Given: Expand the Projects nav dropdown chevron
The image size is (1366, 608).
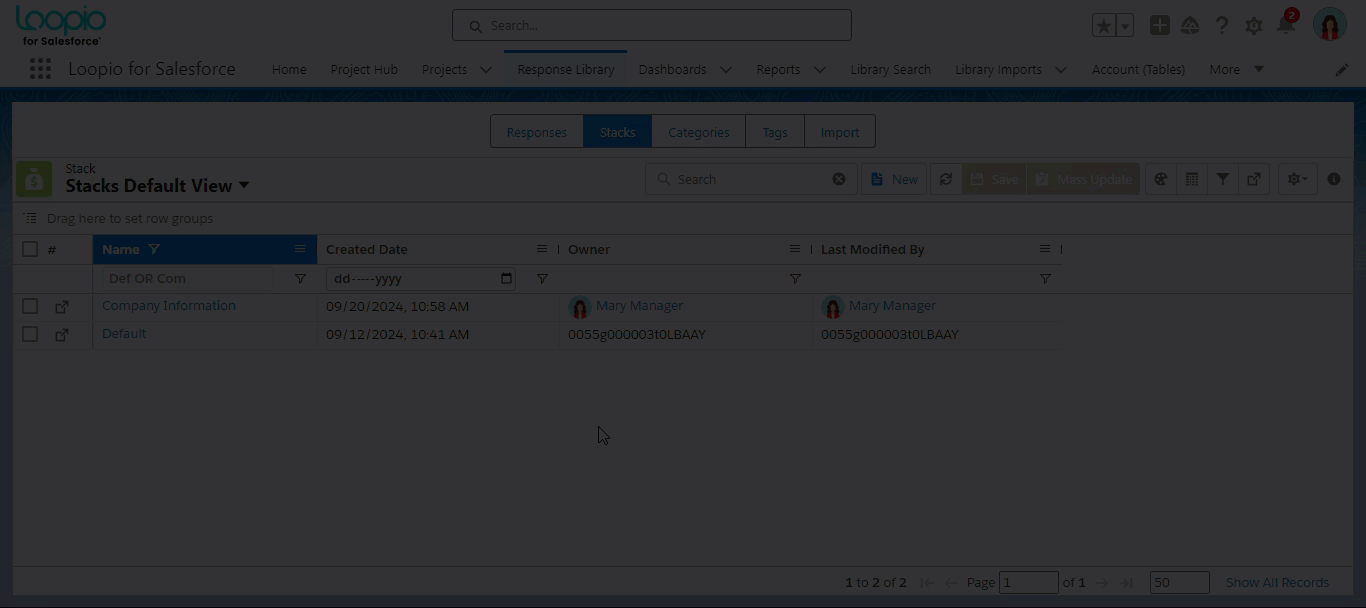Looking at the screenshot, I should 486,70.
